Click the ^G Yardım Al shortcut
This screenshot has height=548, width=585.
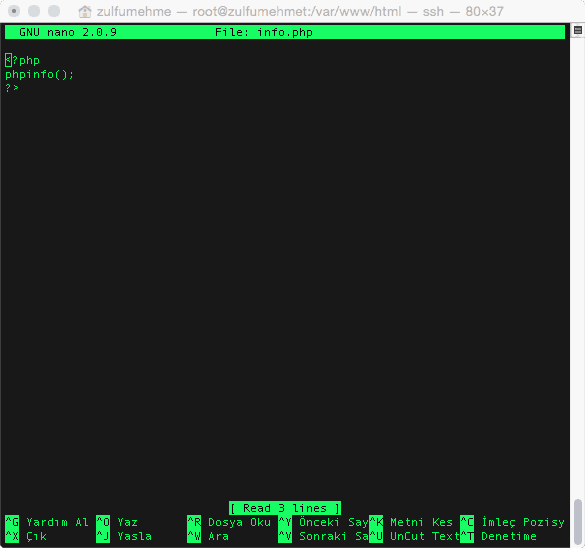[x=47, y=522]
